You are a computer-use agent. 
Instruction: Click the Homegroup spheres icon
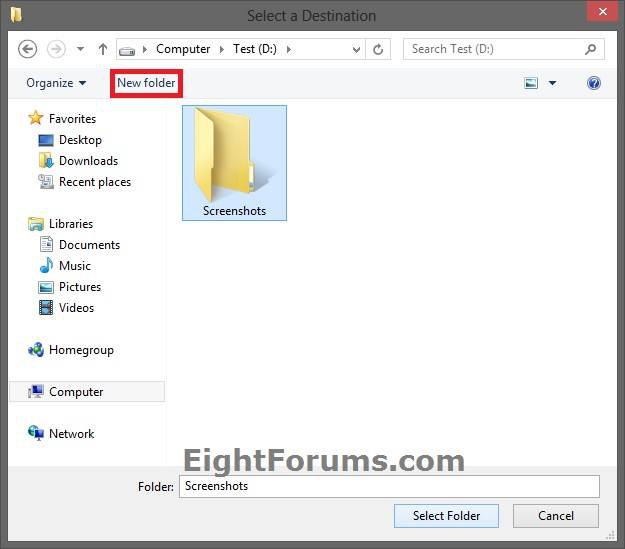pyautogui.click(x=36, y=350)
